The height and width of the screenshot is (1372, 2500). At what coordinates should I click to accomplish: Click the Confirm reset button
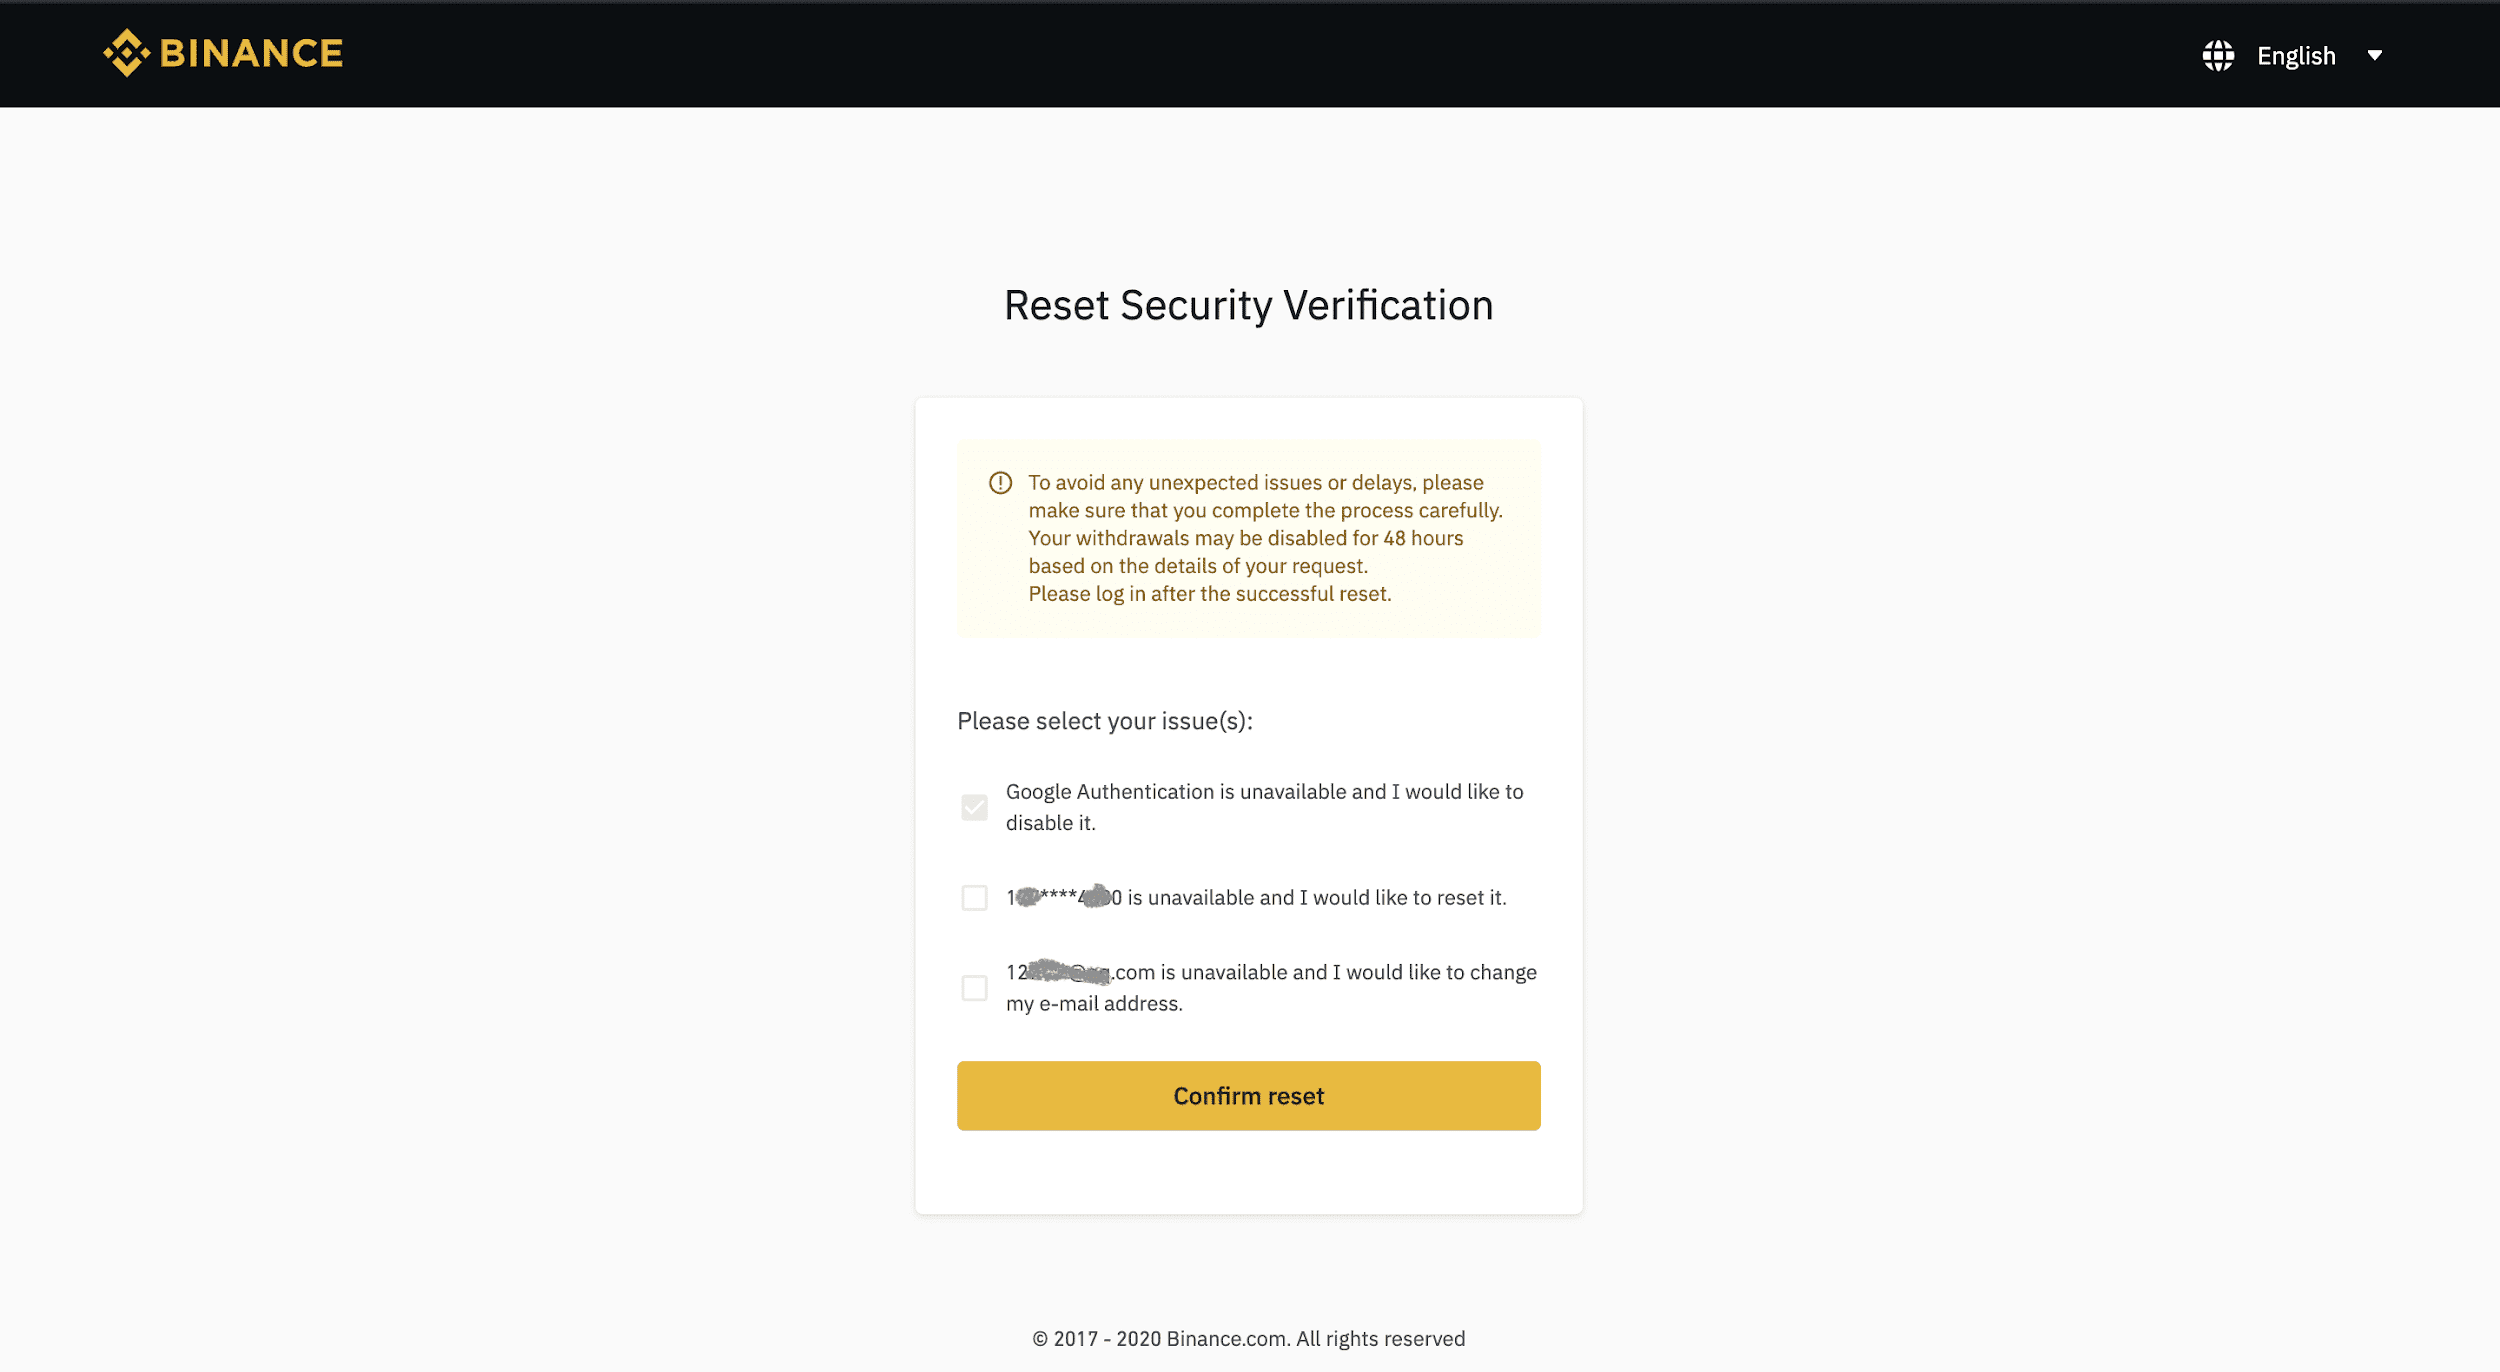[1248, 1096]
